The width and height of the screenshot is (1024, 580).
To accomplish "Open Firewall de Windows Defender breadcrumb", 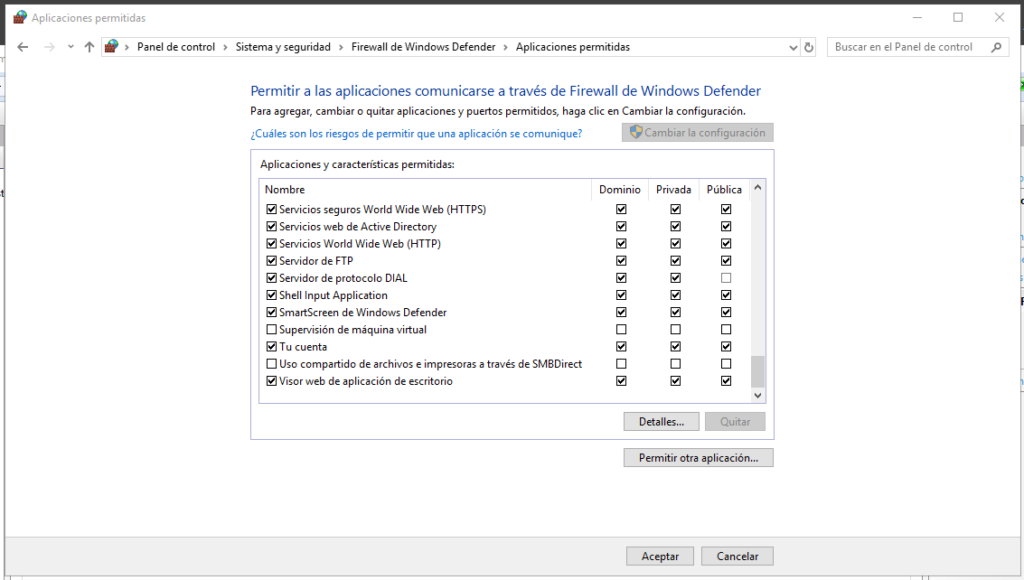I will coord(423,47).
